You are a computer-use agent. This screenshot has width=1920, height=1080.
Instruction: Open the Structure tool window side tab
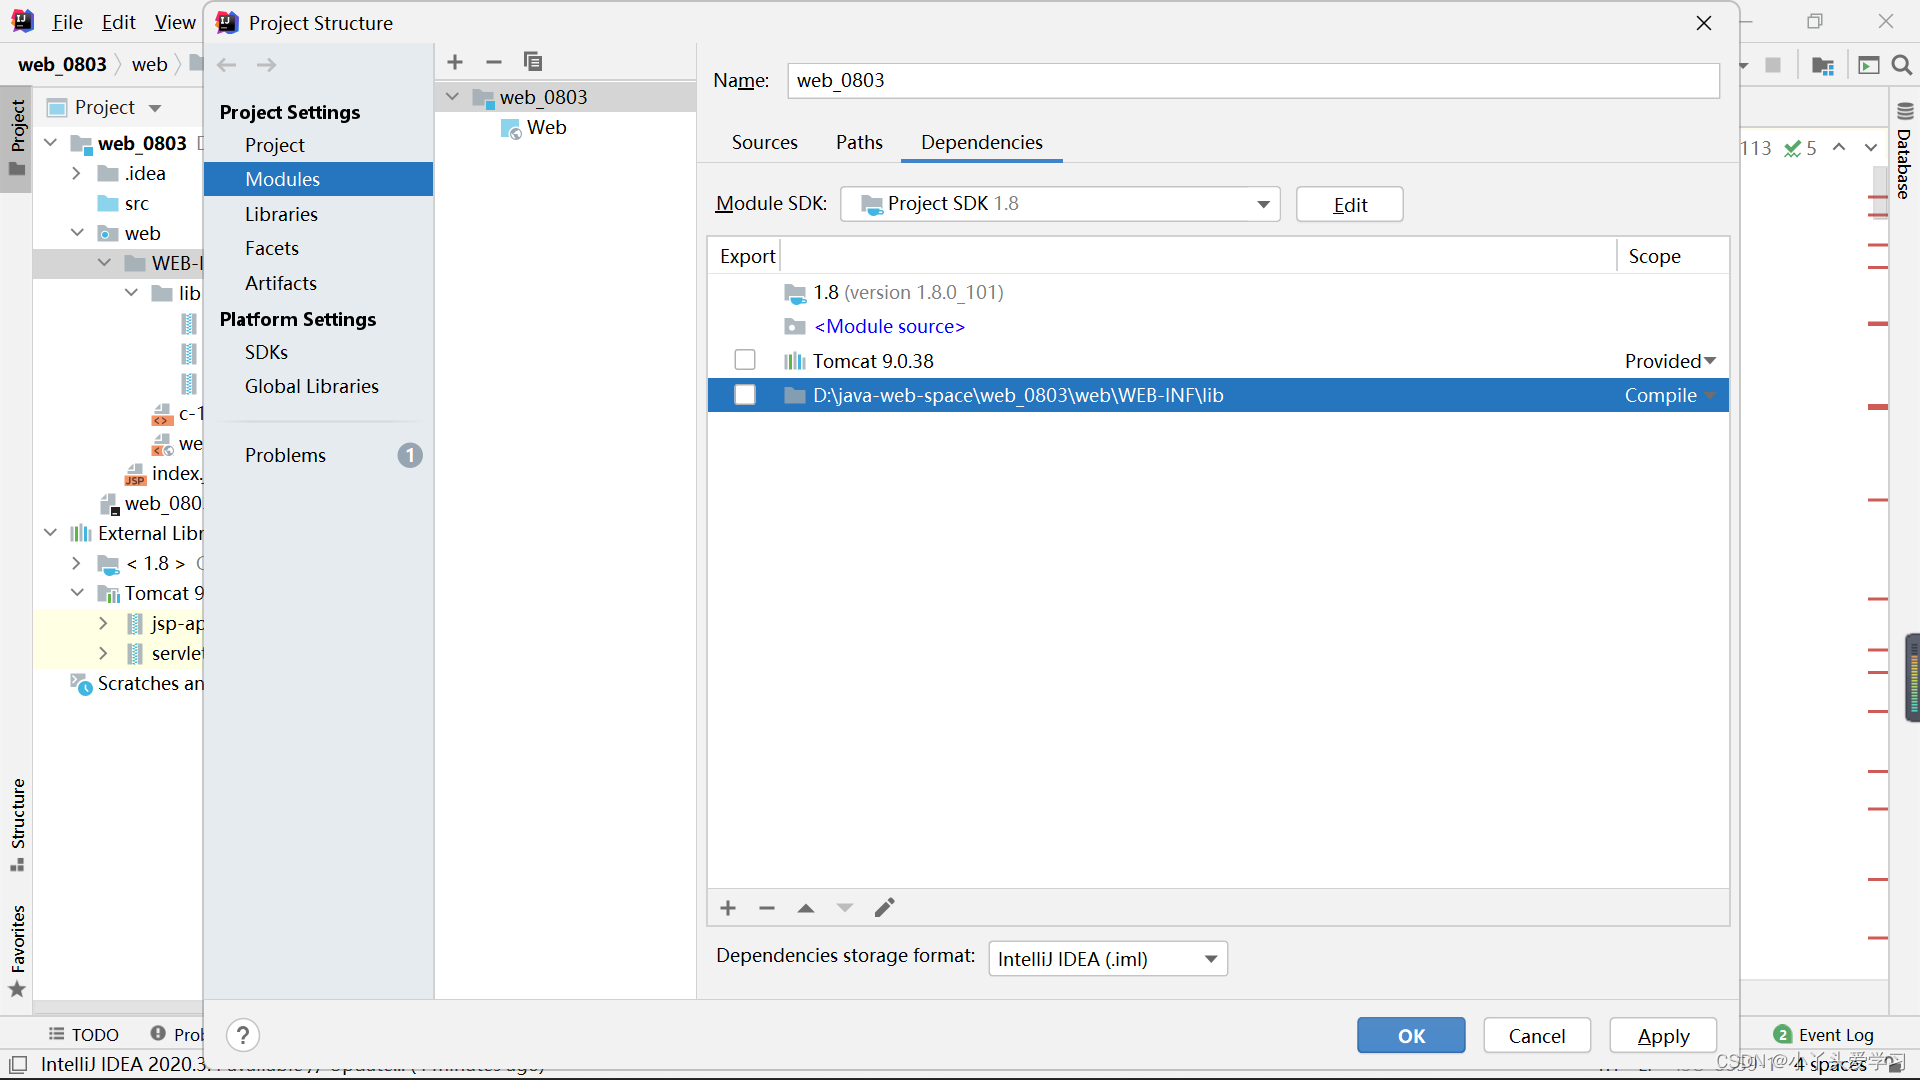coord(17,824)
